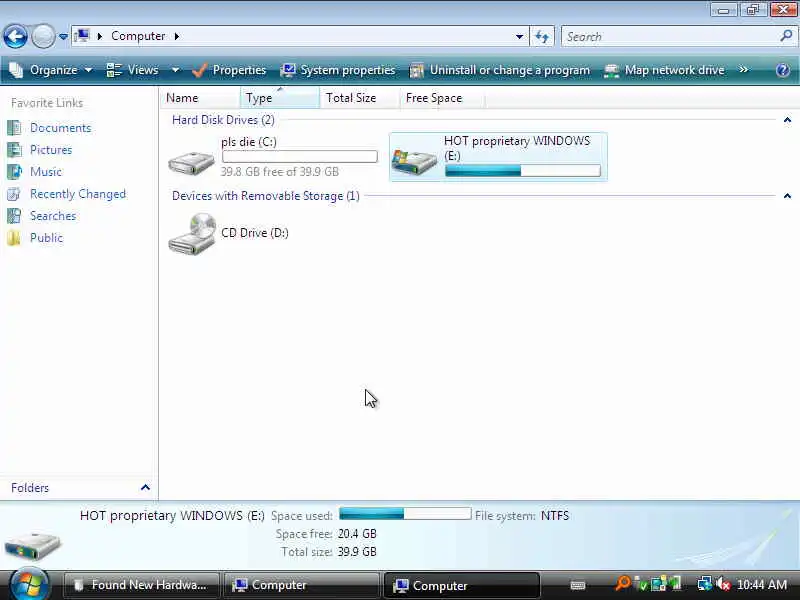The width and height of the screenshot is (800, 600).
Task: Open System properties from toolbar
Action: click(x=338, y=70)
